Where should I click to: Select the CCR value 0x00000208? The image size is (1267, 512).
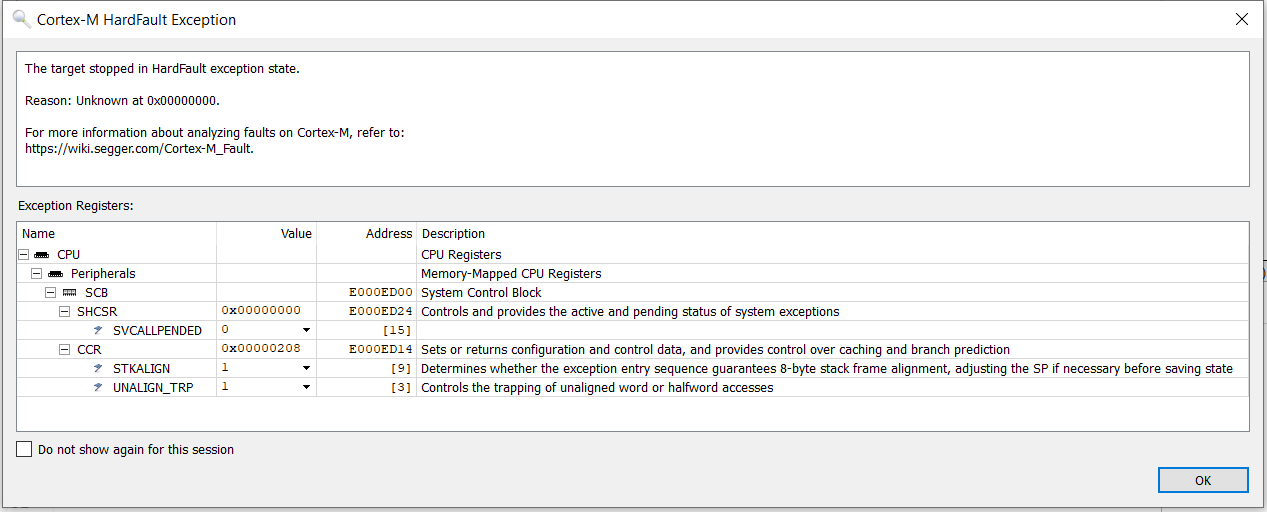(261, 349)
